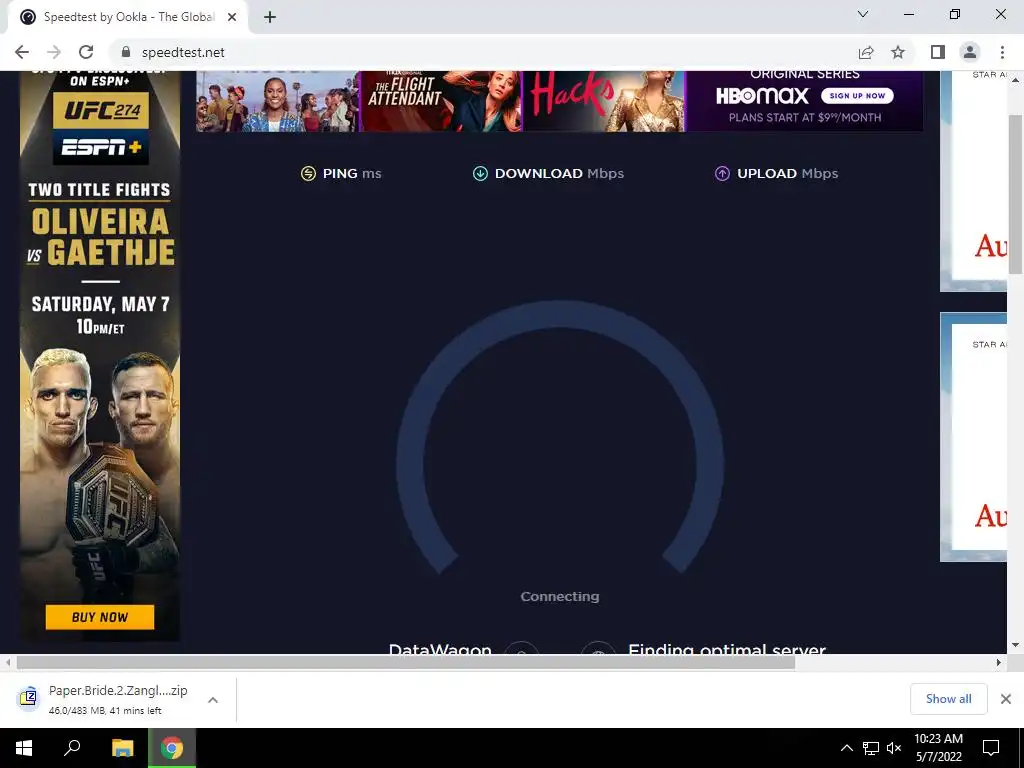Viewport: 1024px width, 768px height.
Task: Click the Hacks show ad image
Action: 605,101
